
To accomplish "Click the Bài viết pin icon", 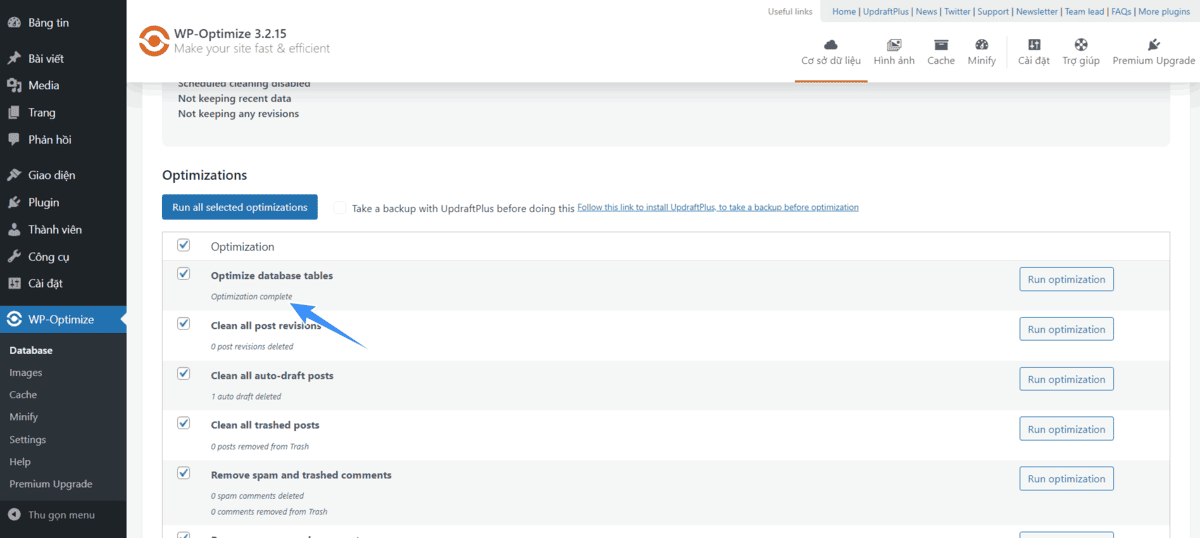I will point(14,58).
